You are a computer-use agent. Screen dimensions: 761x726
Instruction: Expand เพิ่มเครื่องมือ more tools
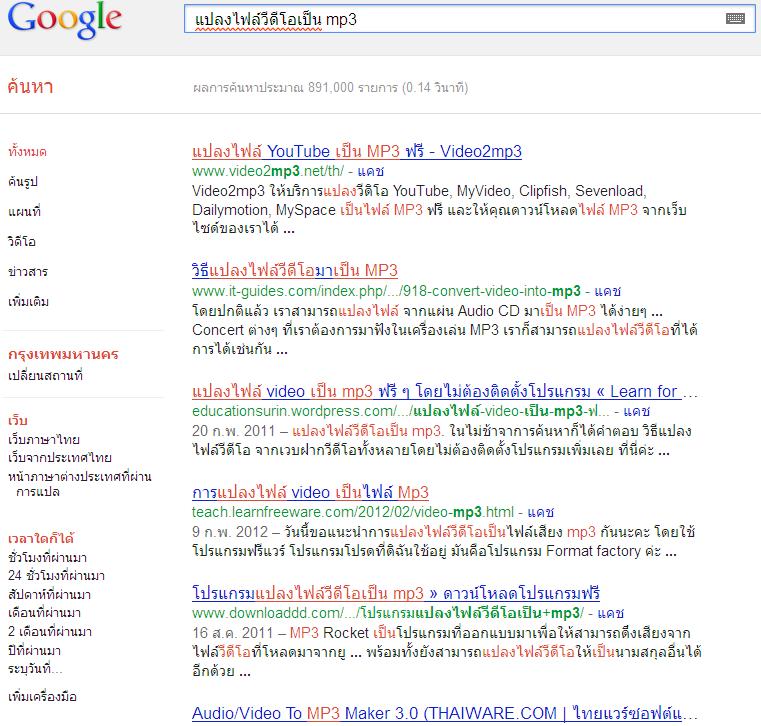42,697
